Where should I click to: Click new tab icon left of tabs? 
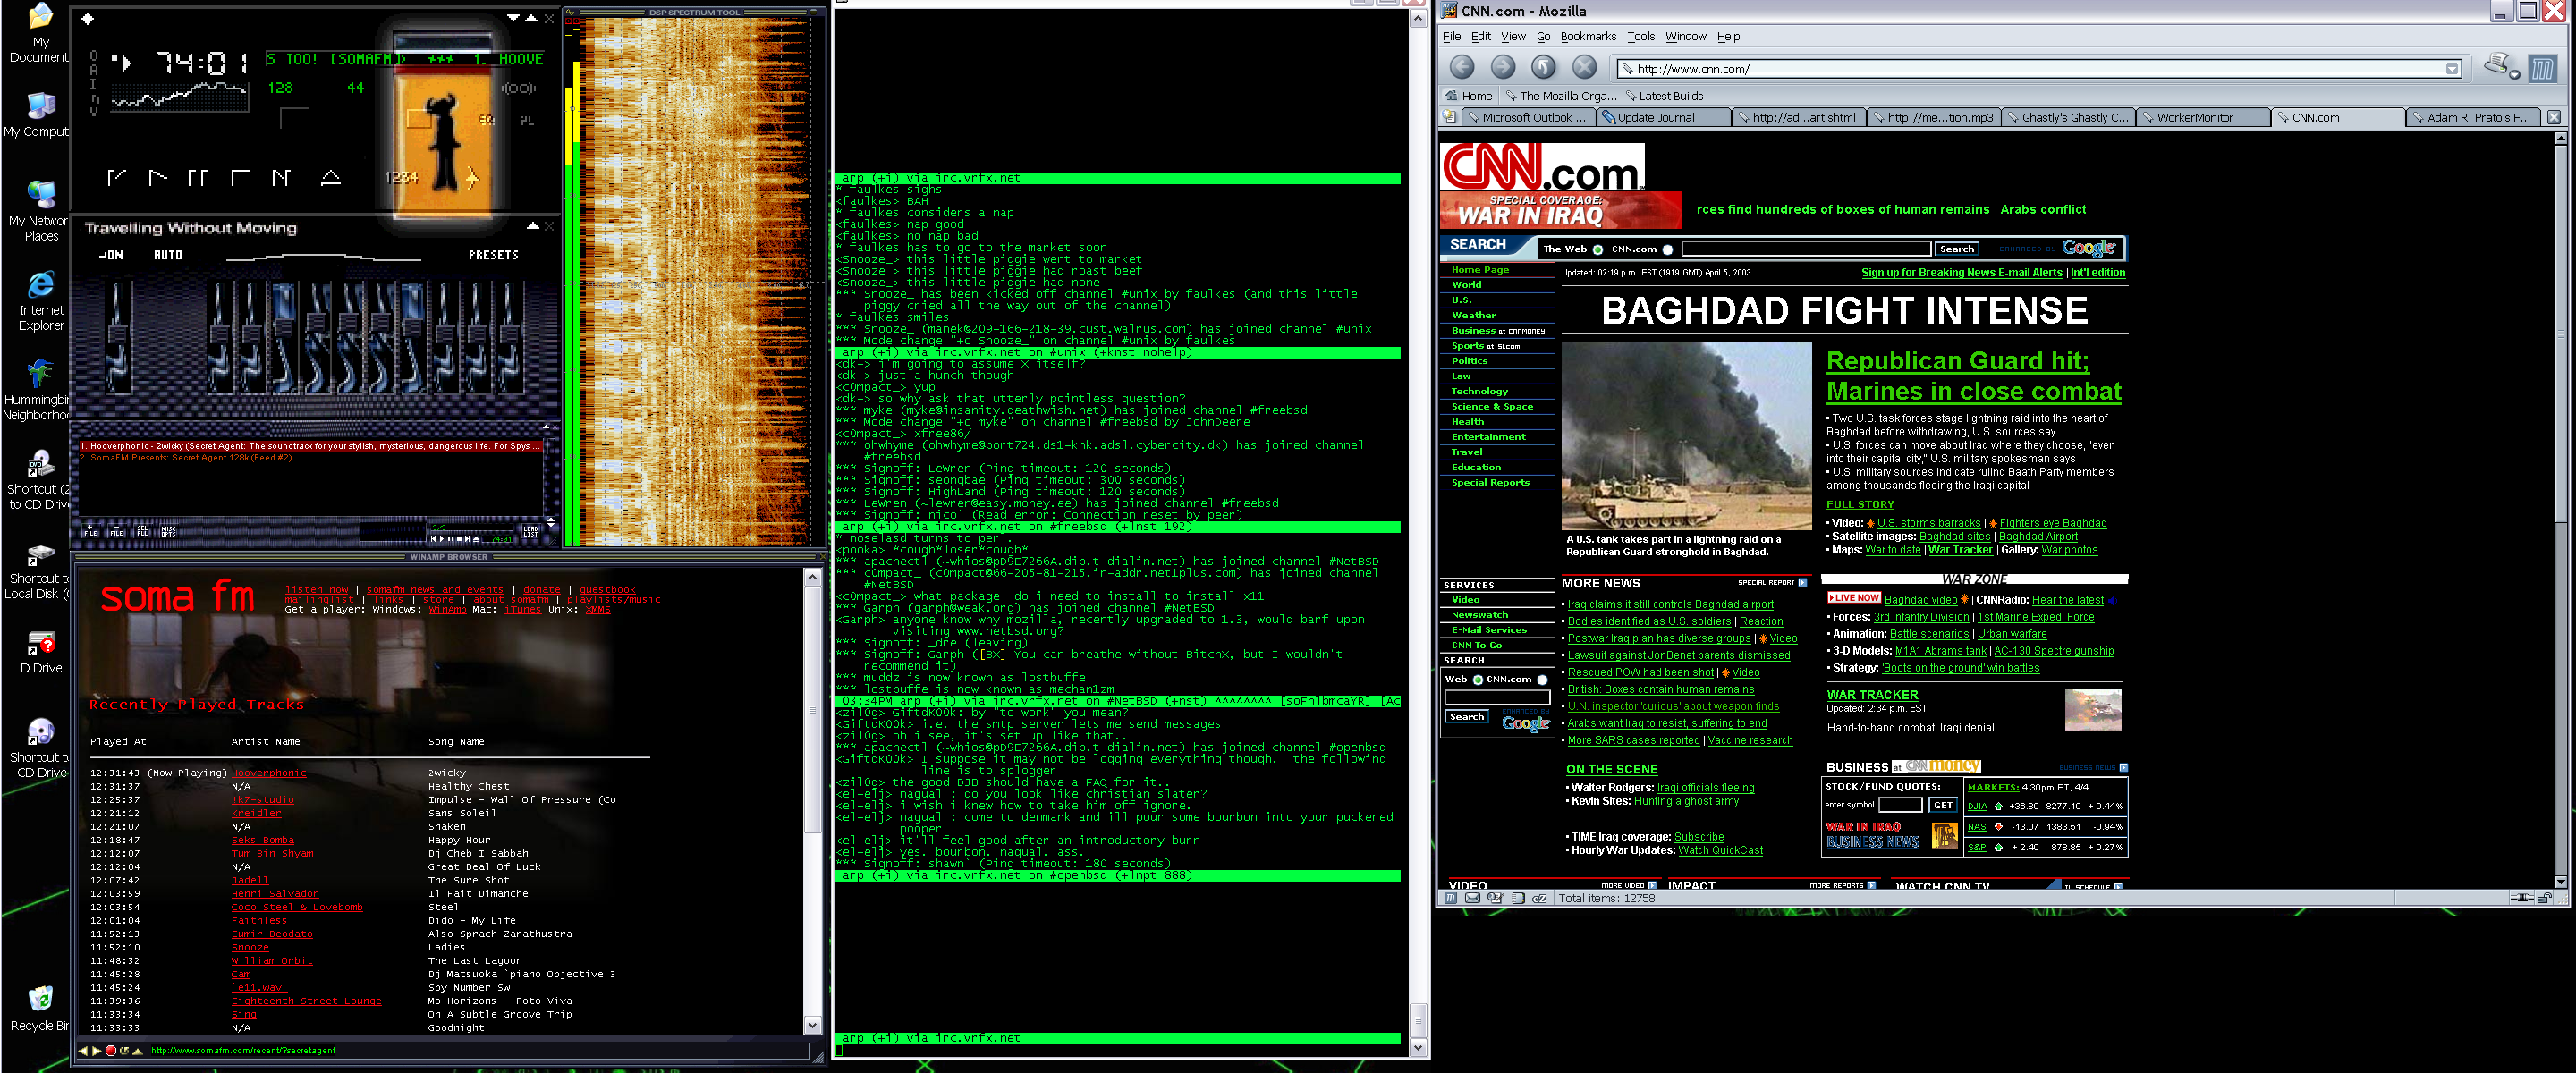click(1449, 117)
